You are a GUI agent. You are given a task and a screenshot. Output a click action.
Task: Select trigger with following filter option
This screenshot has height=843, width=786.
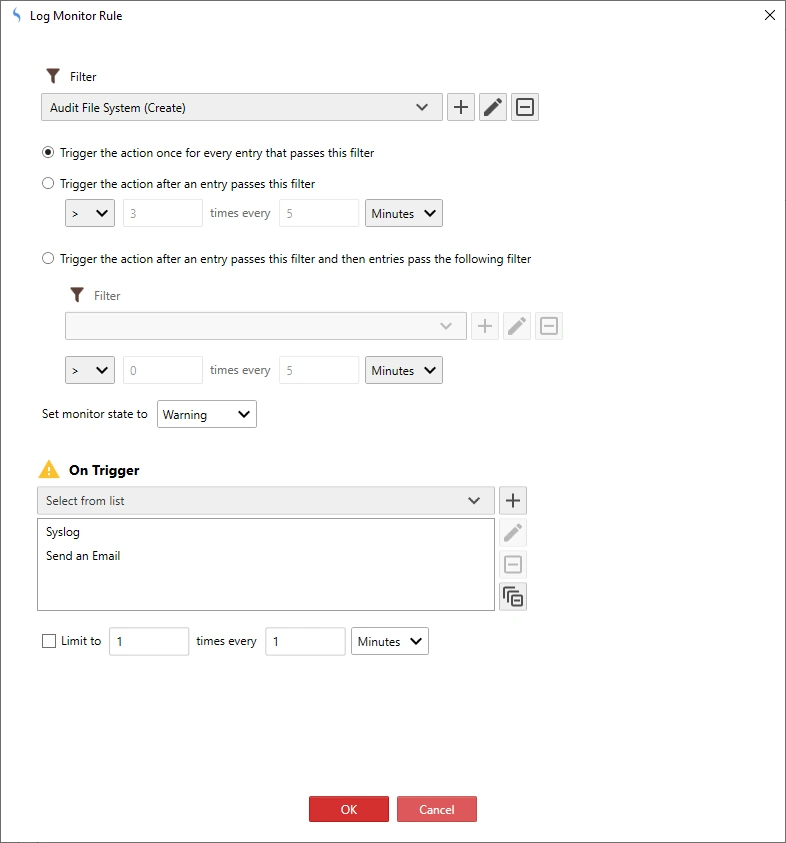48,259
